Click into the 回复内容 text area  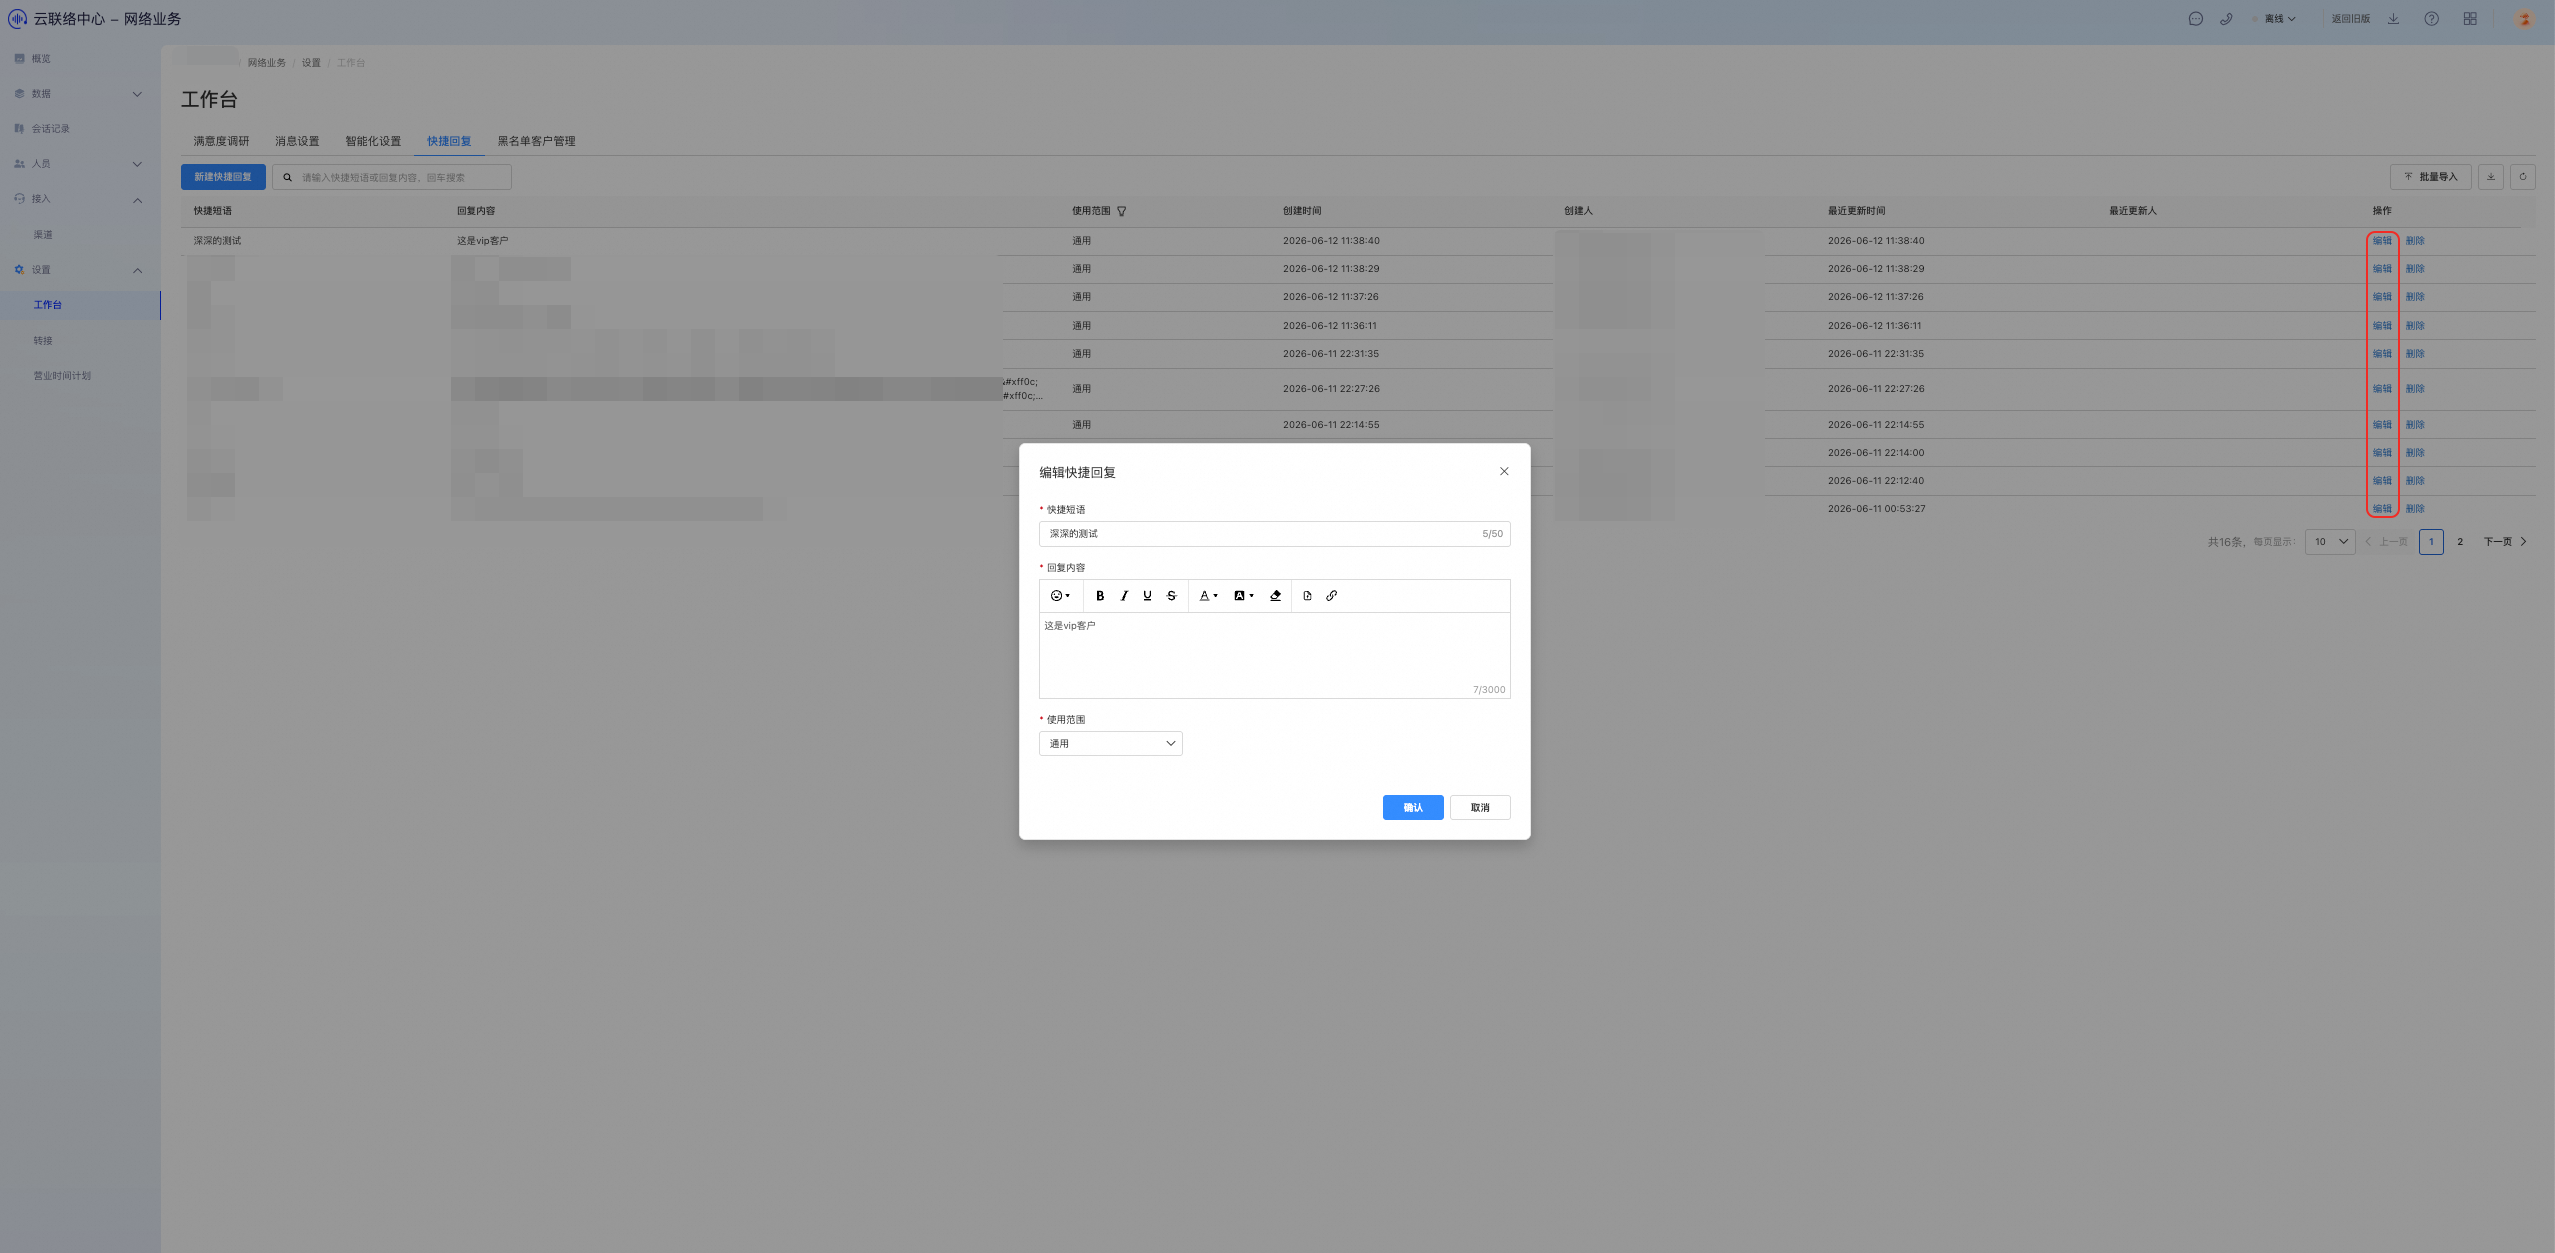(x=1274, y=655)
